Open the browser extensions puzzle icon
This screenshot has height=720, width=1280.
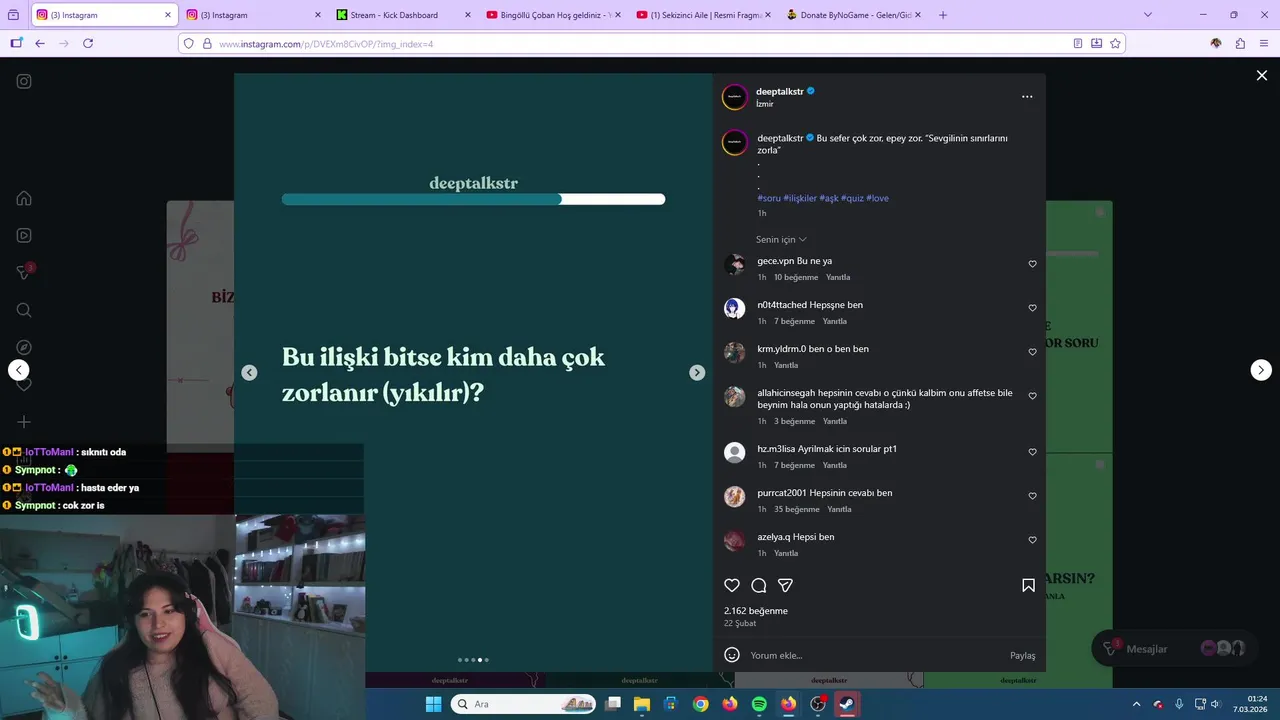pyautogui.click(x=1240, y=43)
